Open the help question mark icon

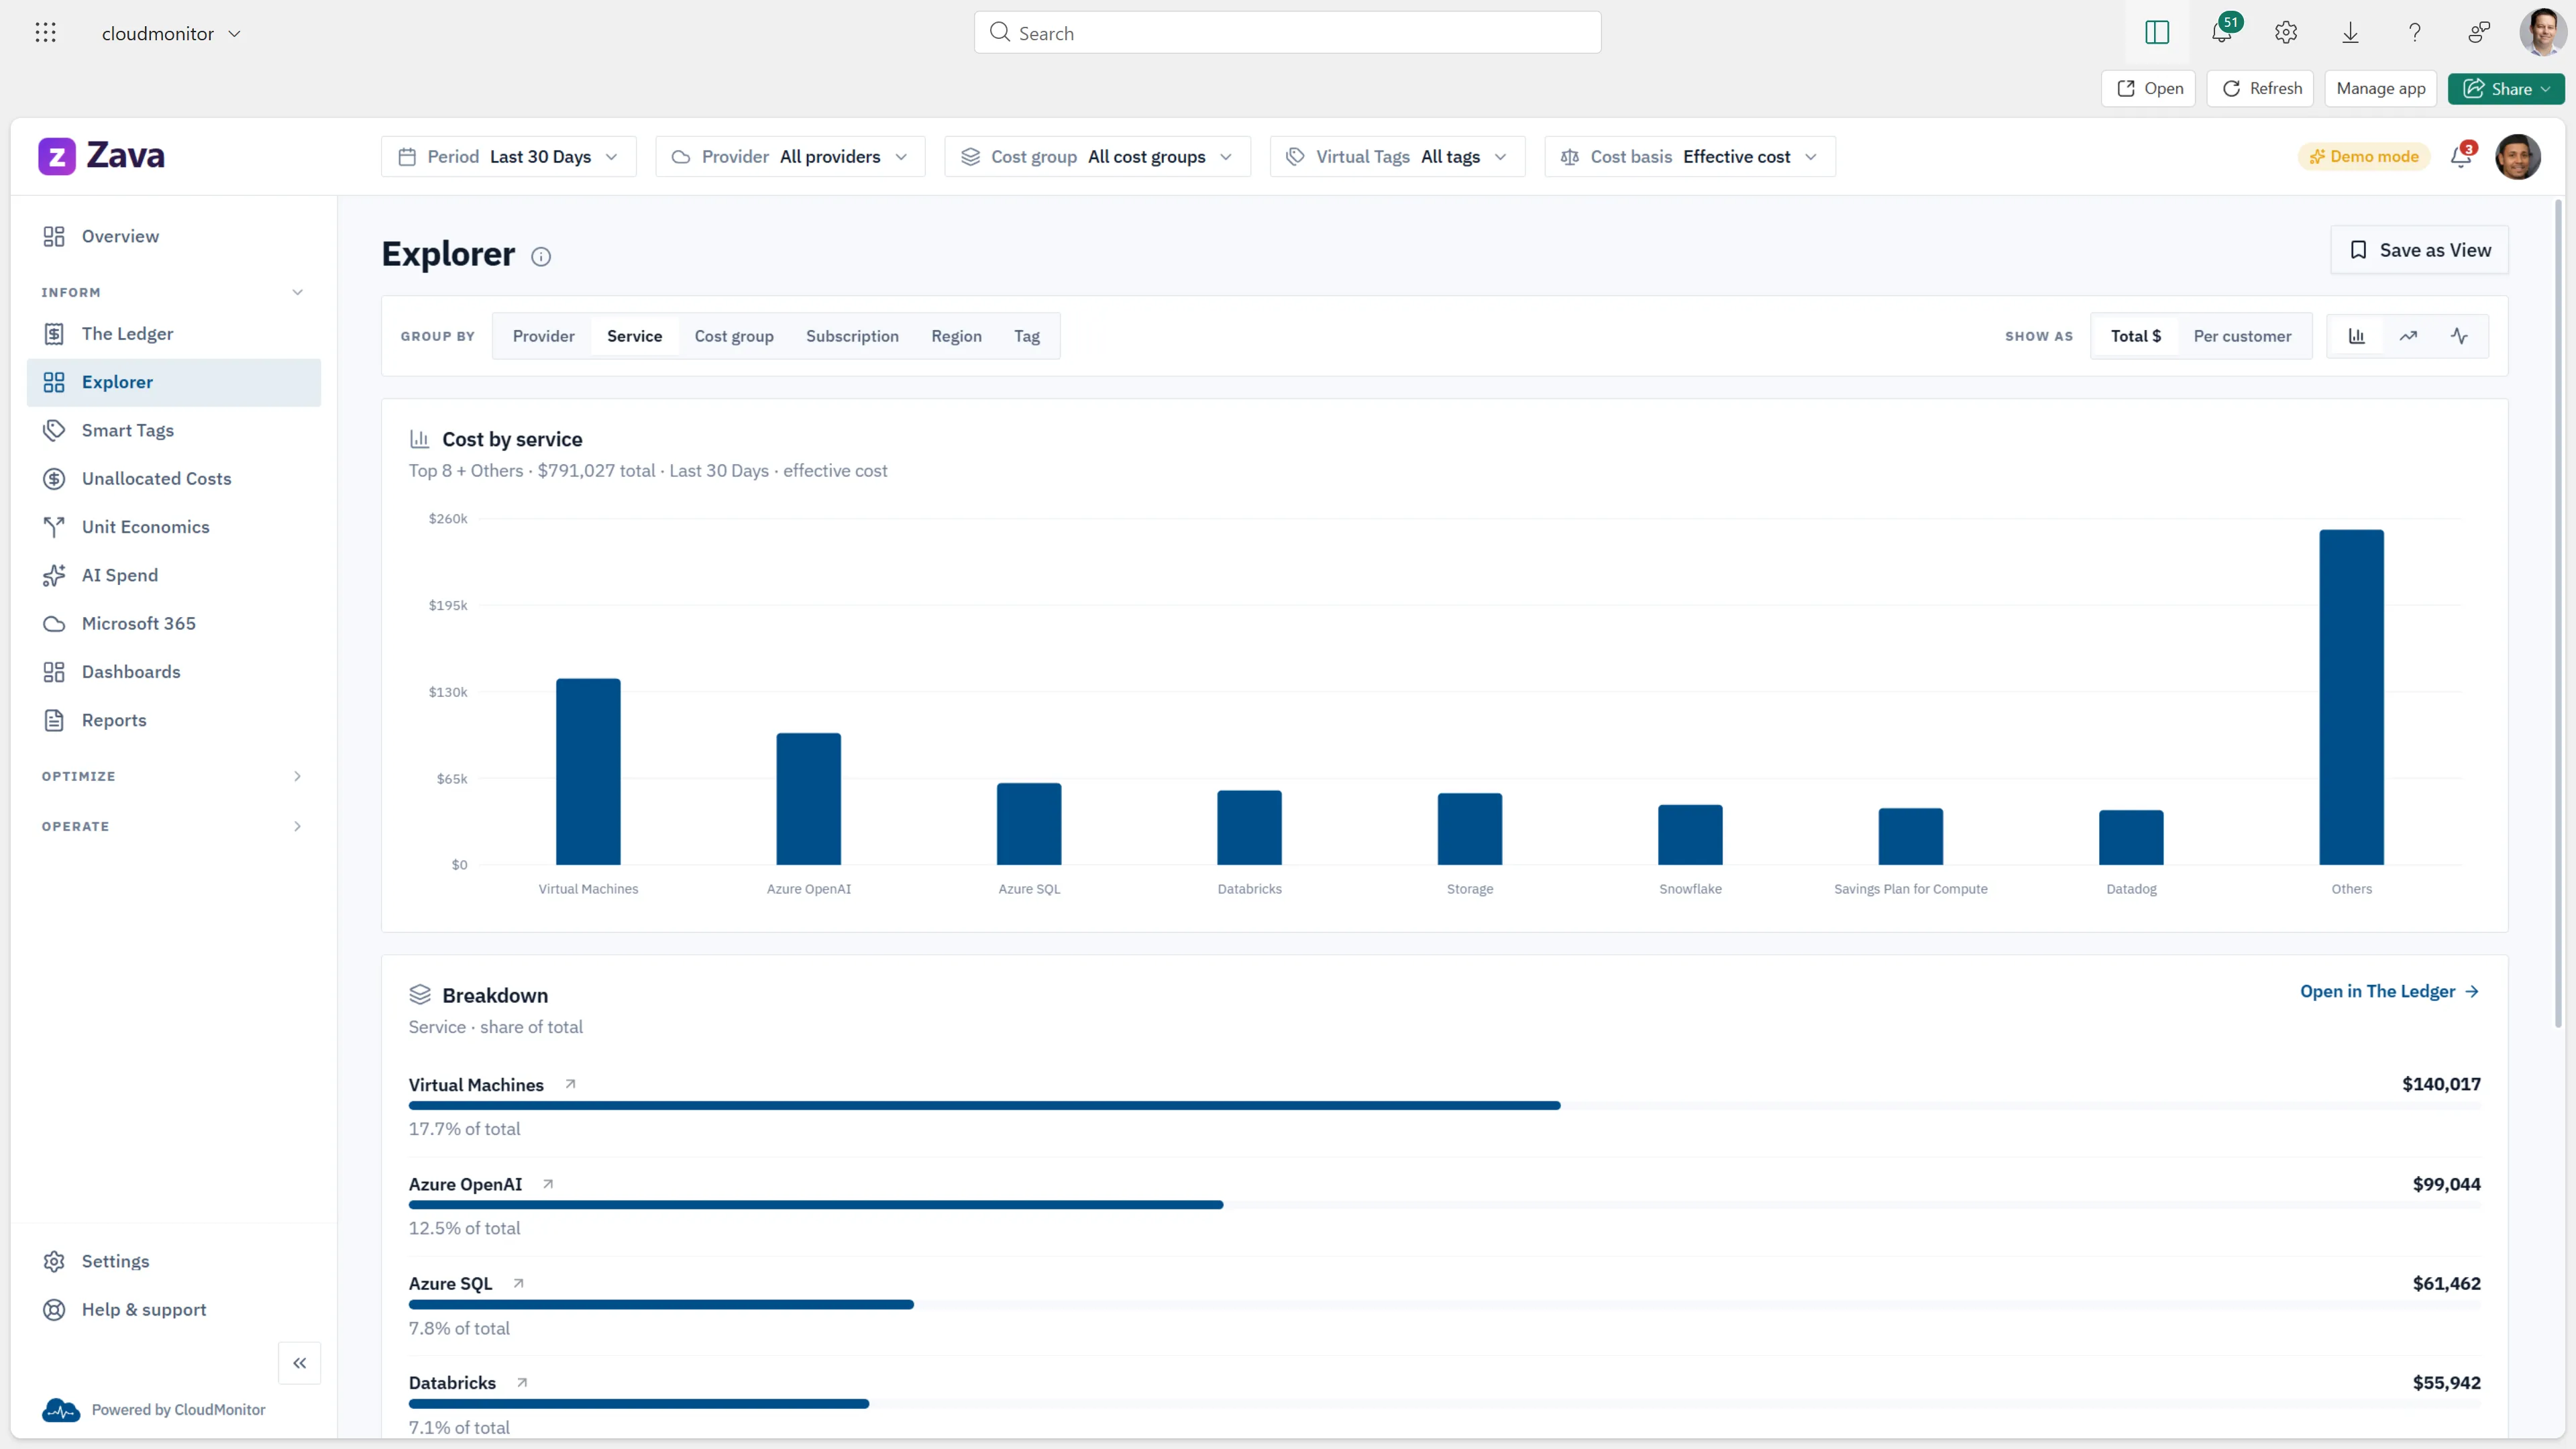pyautogui.click(x=2415, y=33)
